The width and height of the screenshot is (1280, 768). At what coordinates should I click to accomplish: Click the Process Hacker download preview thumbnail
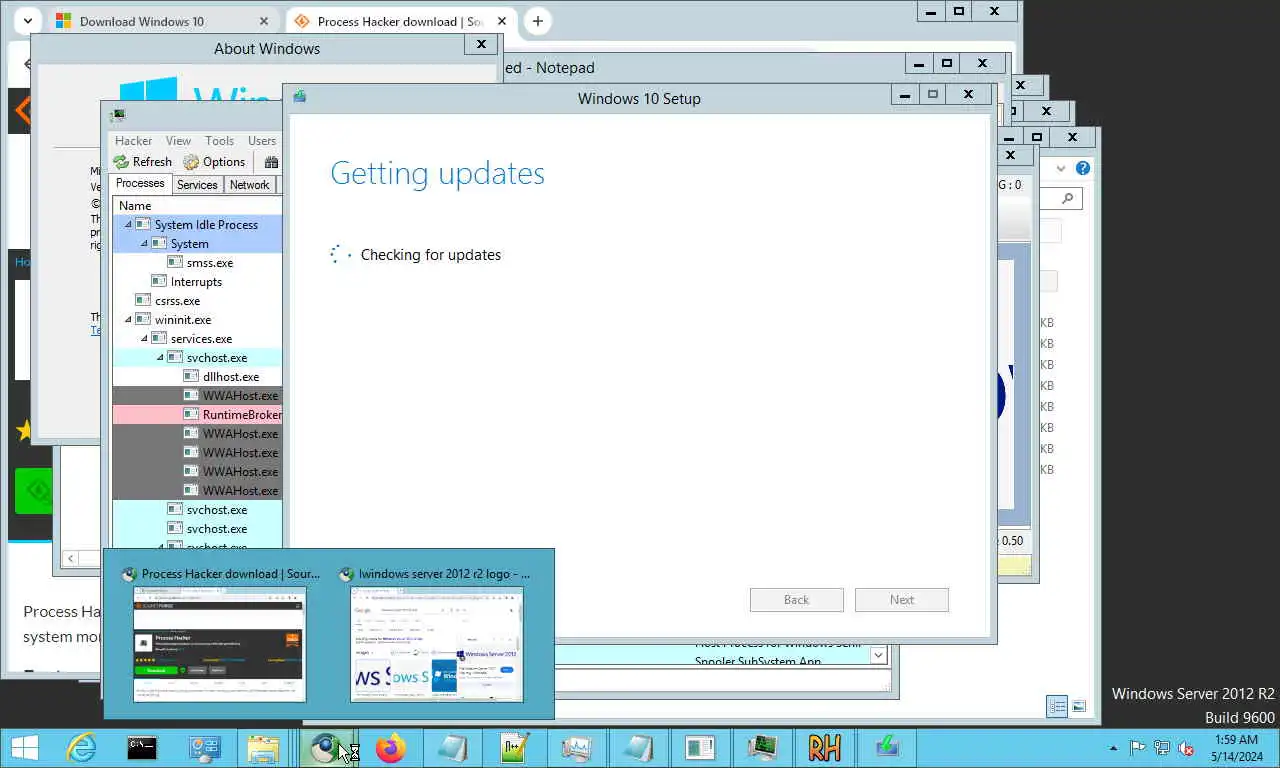pos(220,644)
